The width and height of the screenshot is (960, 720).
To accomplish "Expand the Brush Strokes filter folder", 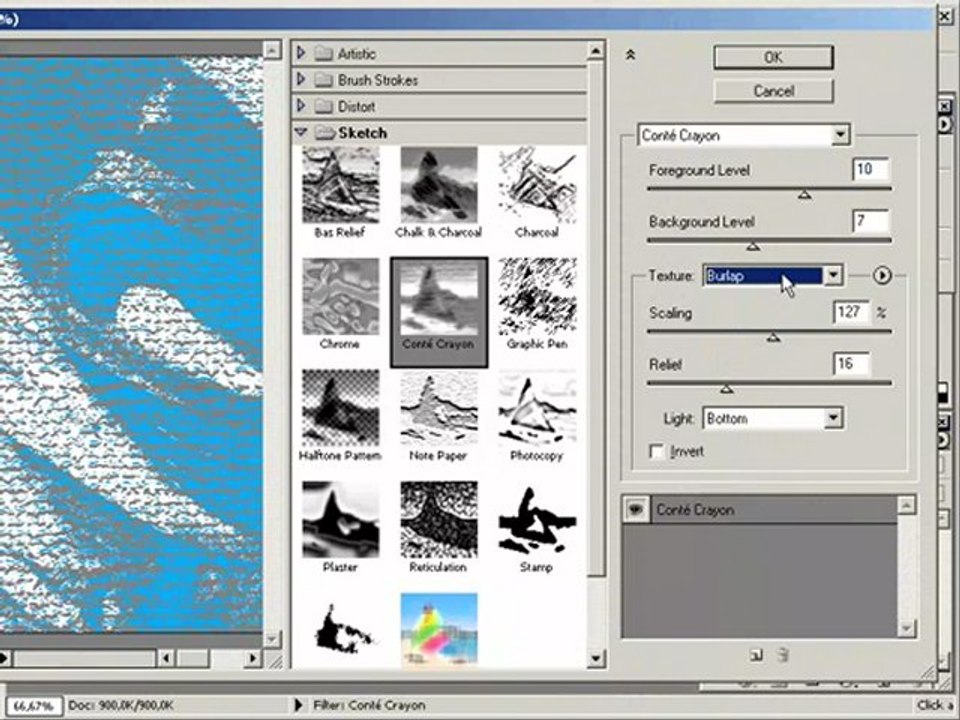I will [x=301, y=80].
